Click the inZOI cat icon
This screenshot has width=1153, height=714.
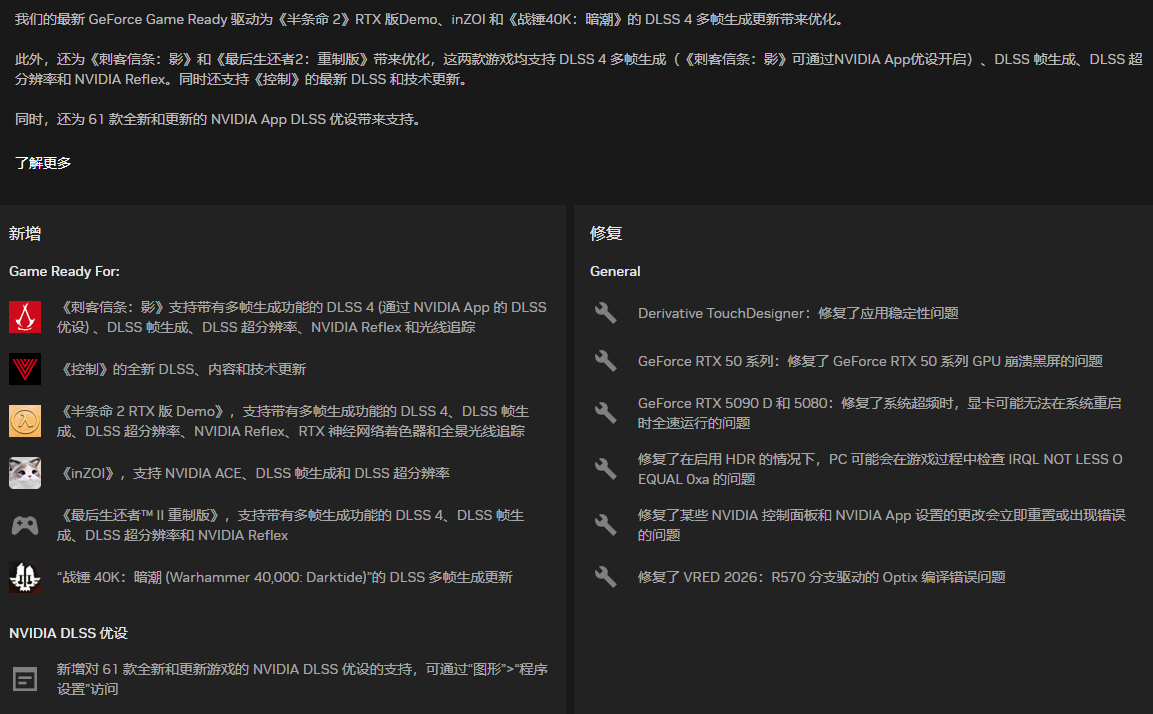(x=24, y=473)
